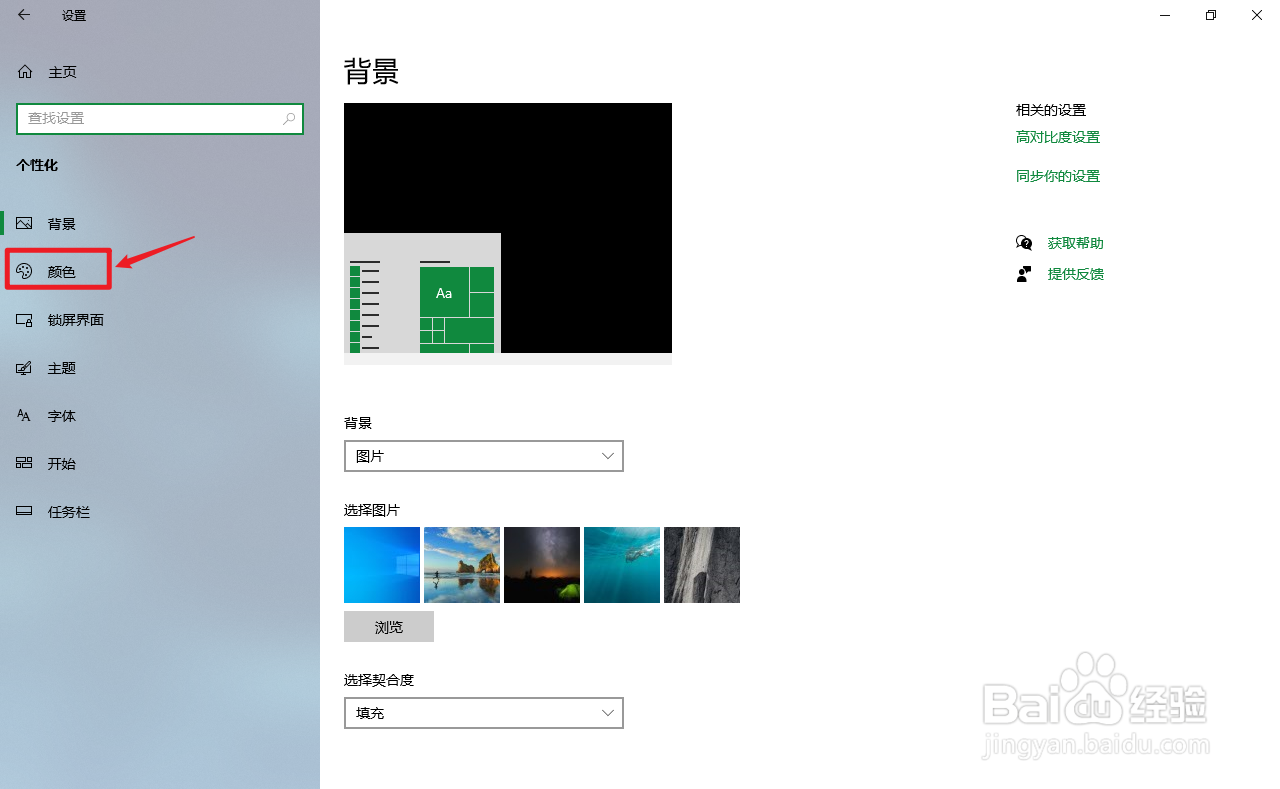Click the 浏览 button
Image resolution: width=1280 pixels, height=789 pixels.
click(389, 627)
